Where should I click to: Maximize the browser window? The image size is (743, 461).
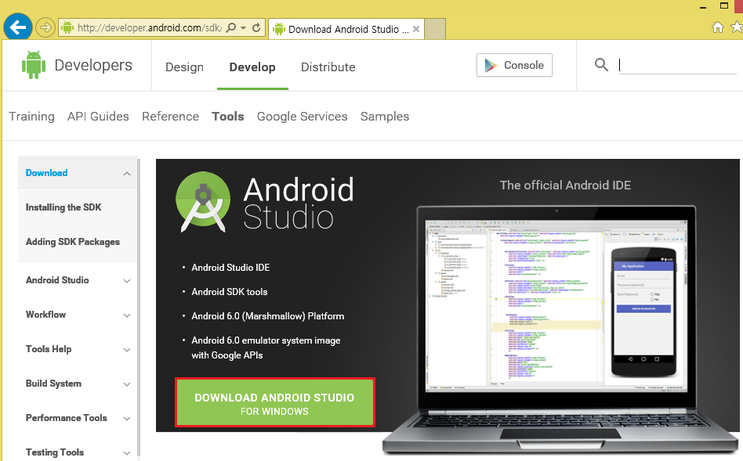tap(724, 6)
